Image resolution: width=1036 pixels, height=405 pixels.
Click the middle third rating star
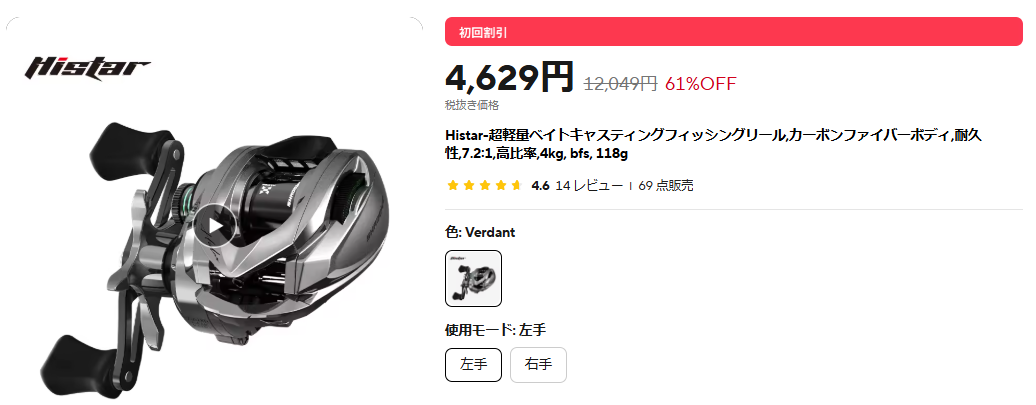click(x=485, y=186)
